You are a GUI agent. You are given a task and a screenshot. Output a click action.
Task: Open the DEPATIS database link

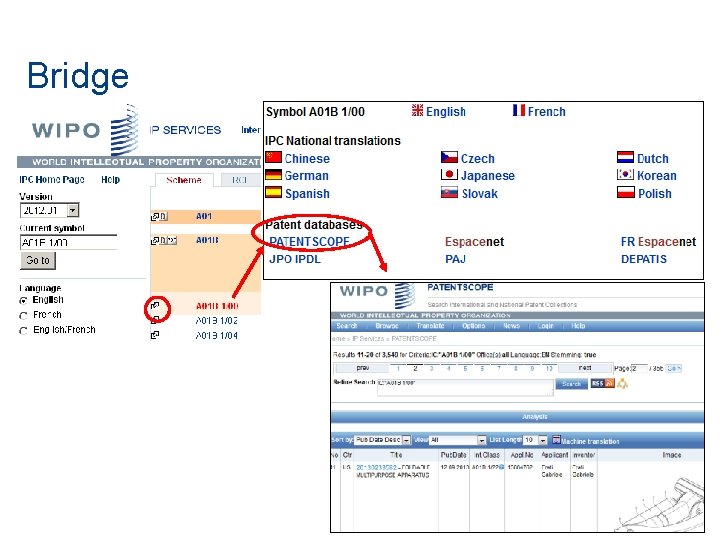(x=644, y=259)
